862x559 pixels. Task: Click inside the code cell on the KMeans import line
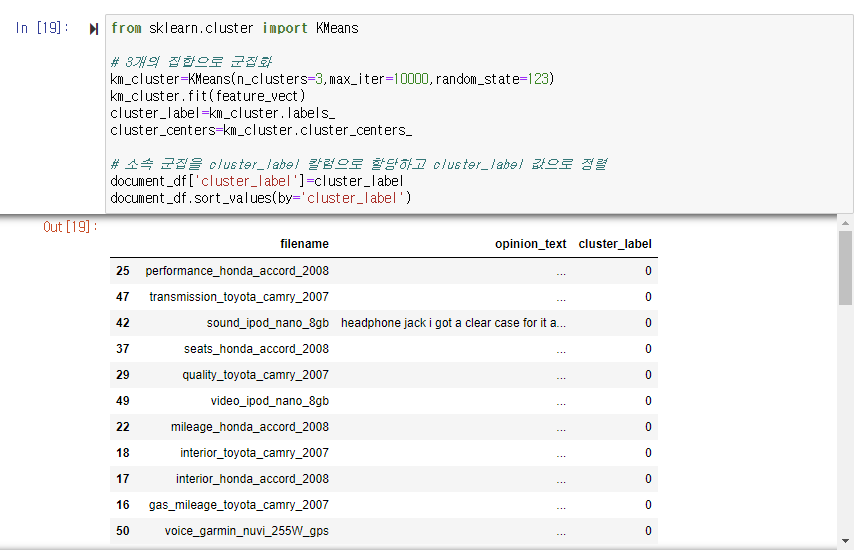click(x=234, y=28)
